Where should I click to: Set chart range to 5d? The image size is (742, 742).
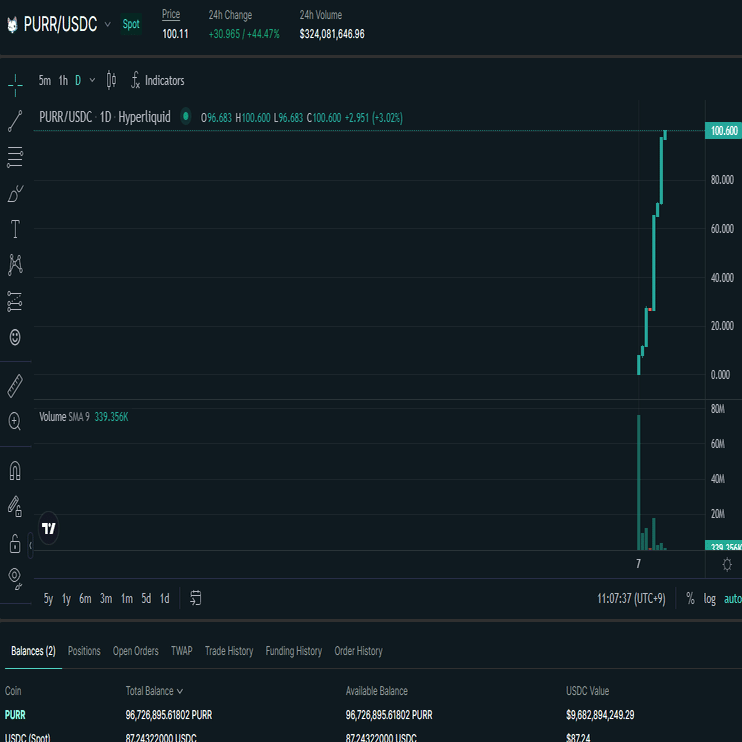[146, 599]
